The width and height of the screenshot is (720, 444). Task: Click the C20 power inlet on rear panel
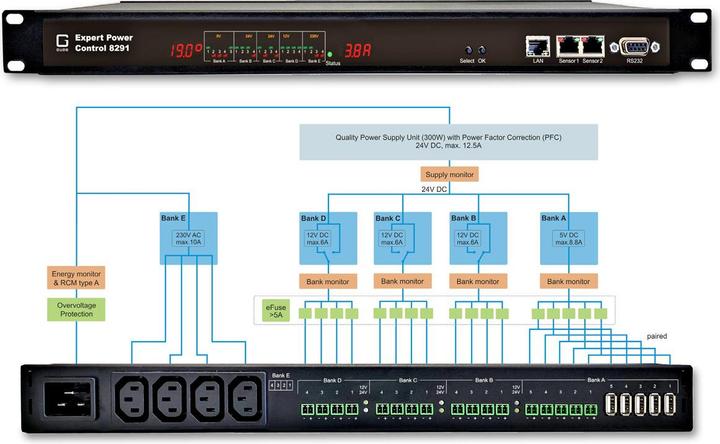tap(69, 399)
